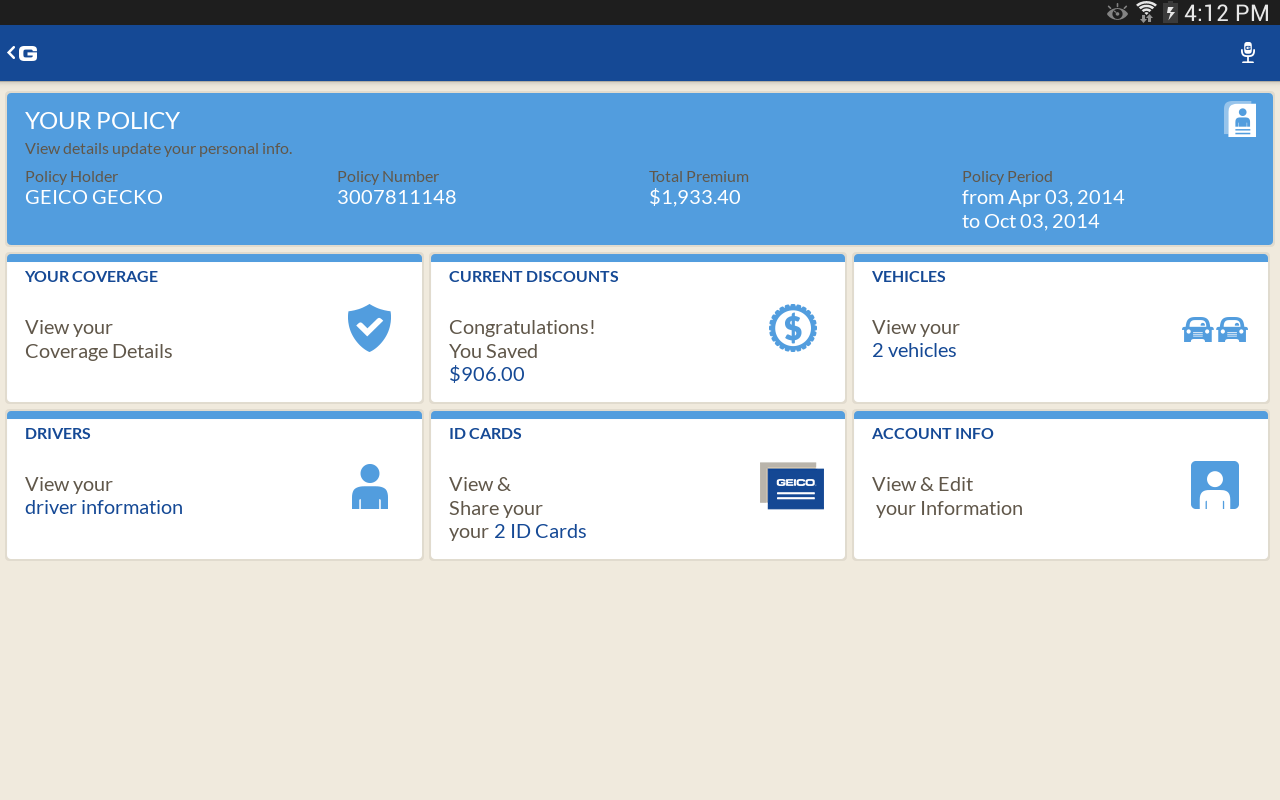Follow the 'driver information' link
Screen dimensions: 1280x800
tap(104, 507)
